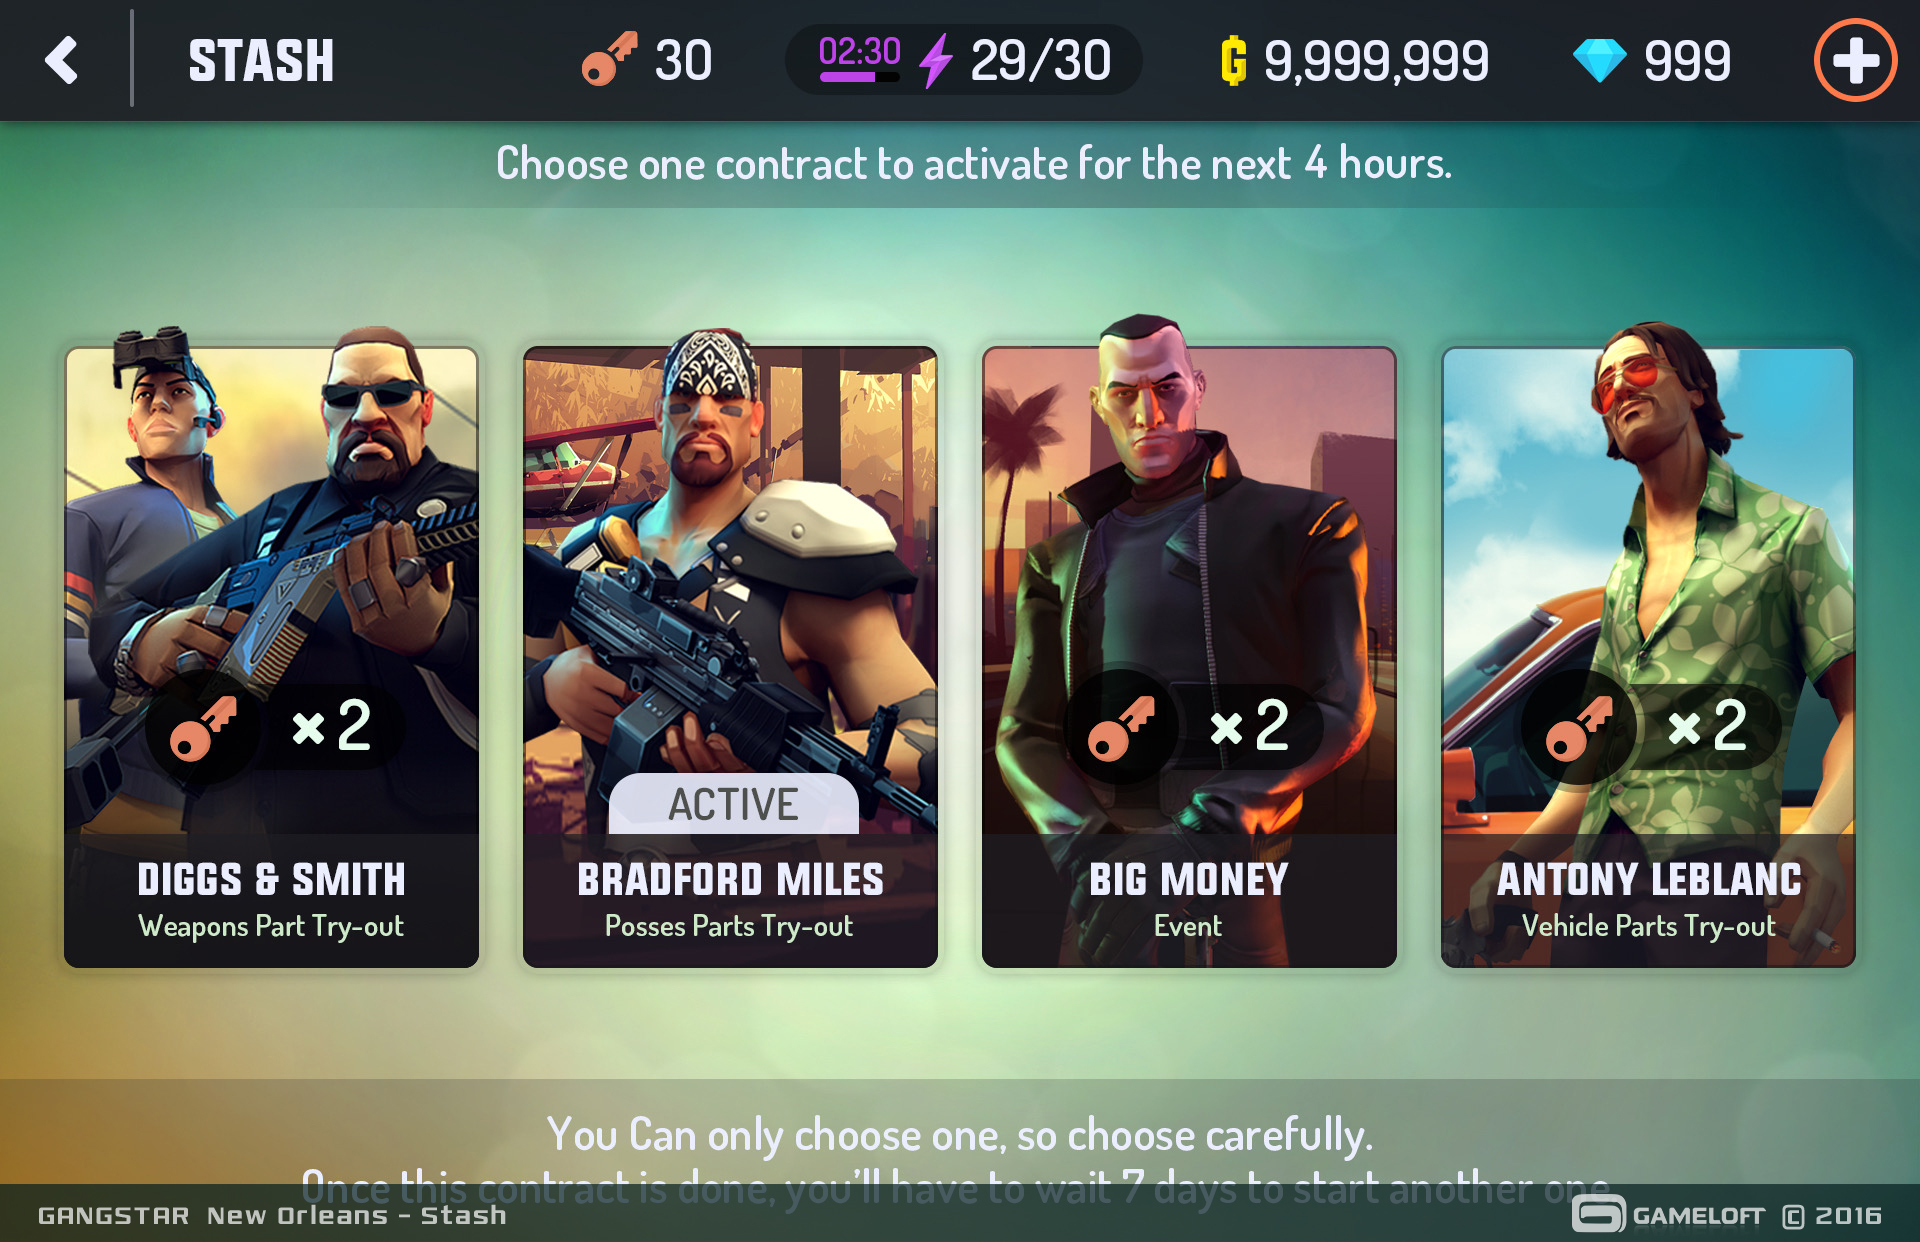This screenshot has height=1242, width=1920.
Task: Click the ACTIVE label on Bradford Miles
Action: click(x=733, y=804)
